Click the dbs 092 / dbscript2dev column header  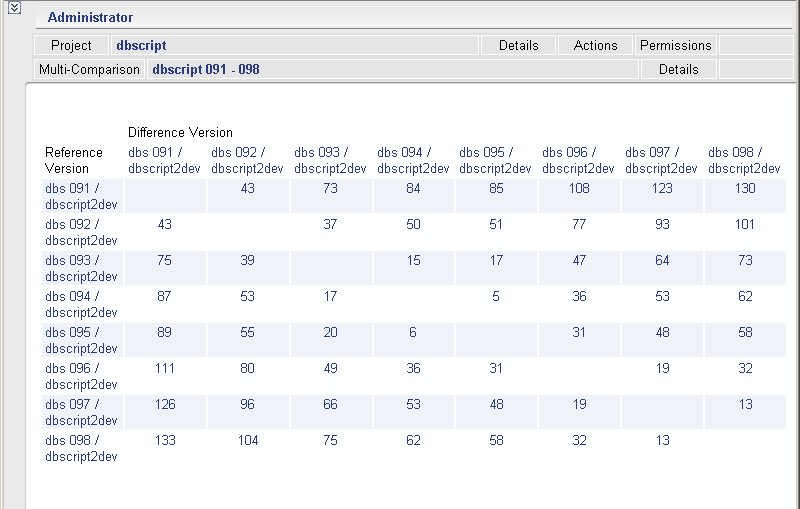click(247, 160)
